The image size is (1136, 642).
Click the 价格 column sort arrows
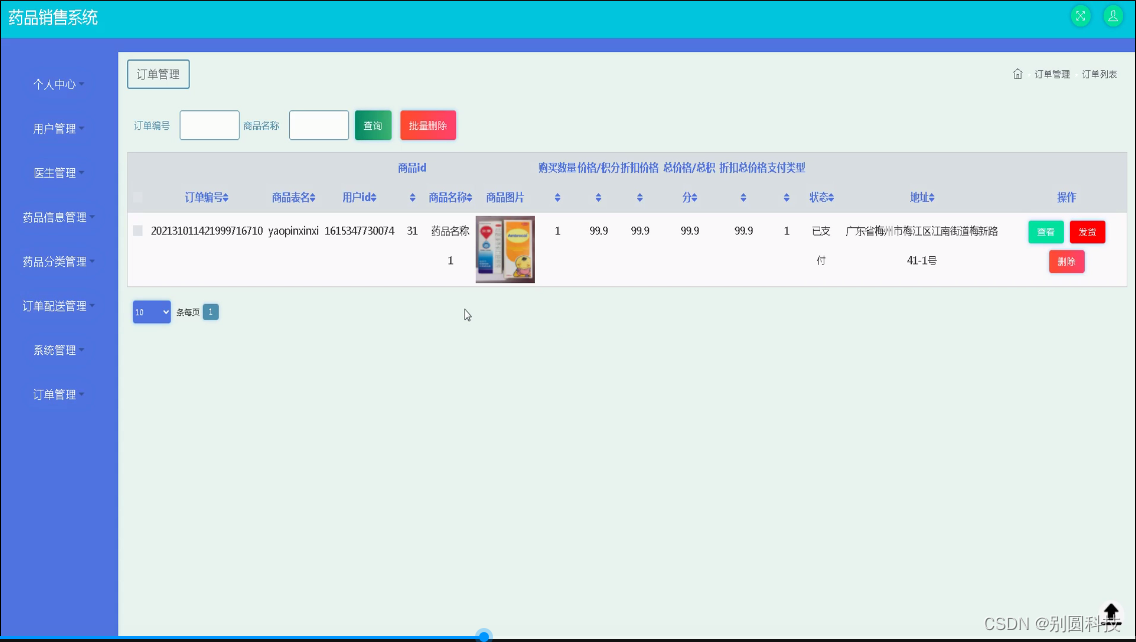click(x=598, y=197)
